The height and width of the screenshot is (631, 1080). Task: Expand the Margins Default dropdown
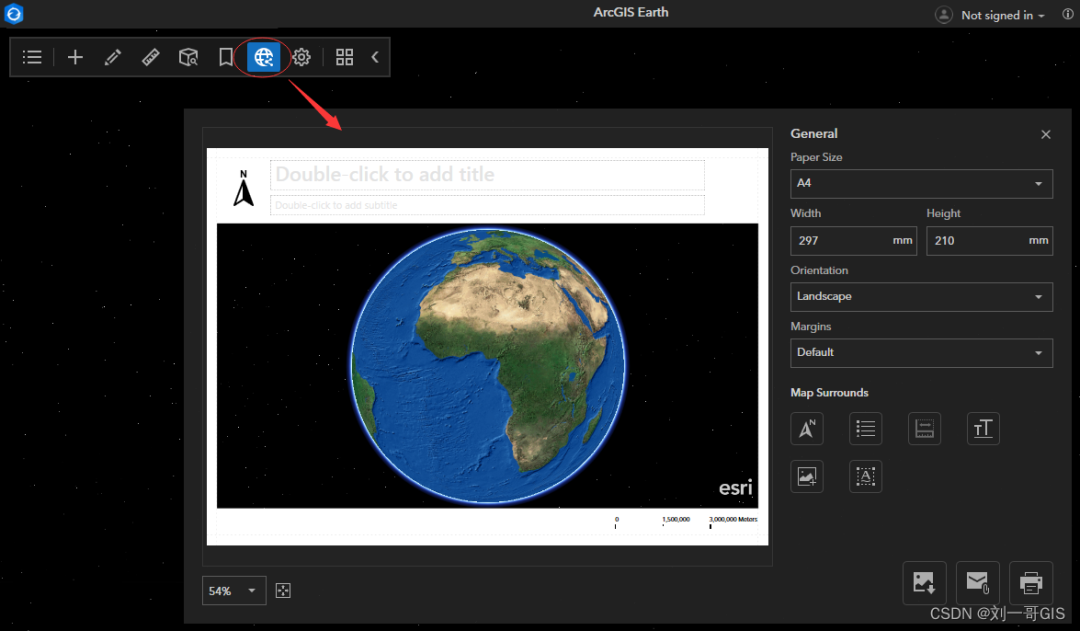(x=920, y=353)
